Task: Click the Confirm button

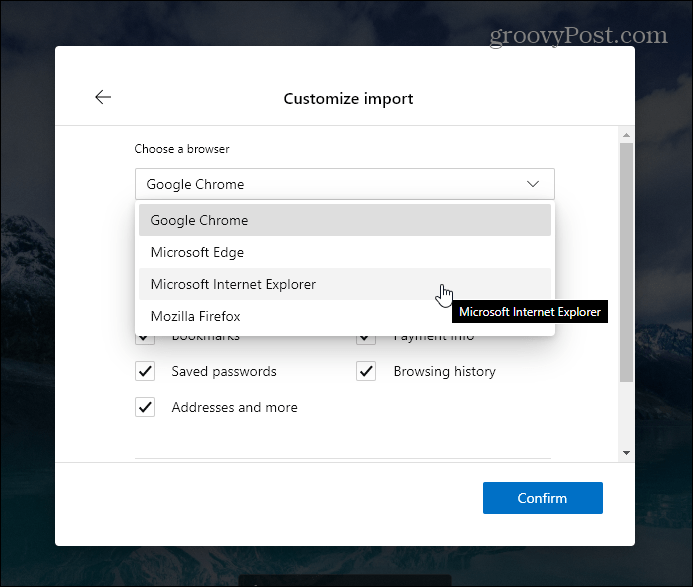Action: point(543,498)
